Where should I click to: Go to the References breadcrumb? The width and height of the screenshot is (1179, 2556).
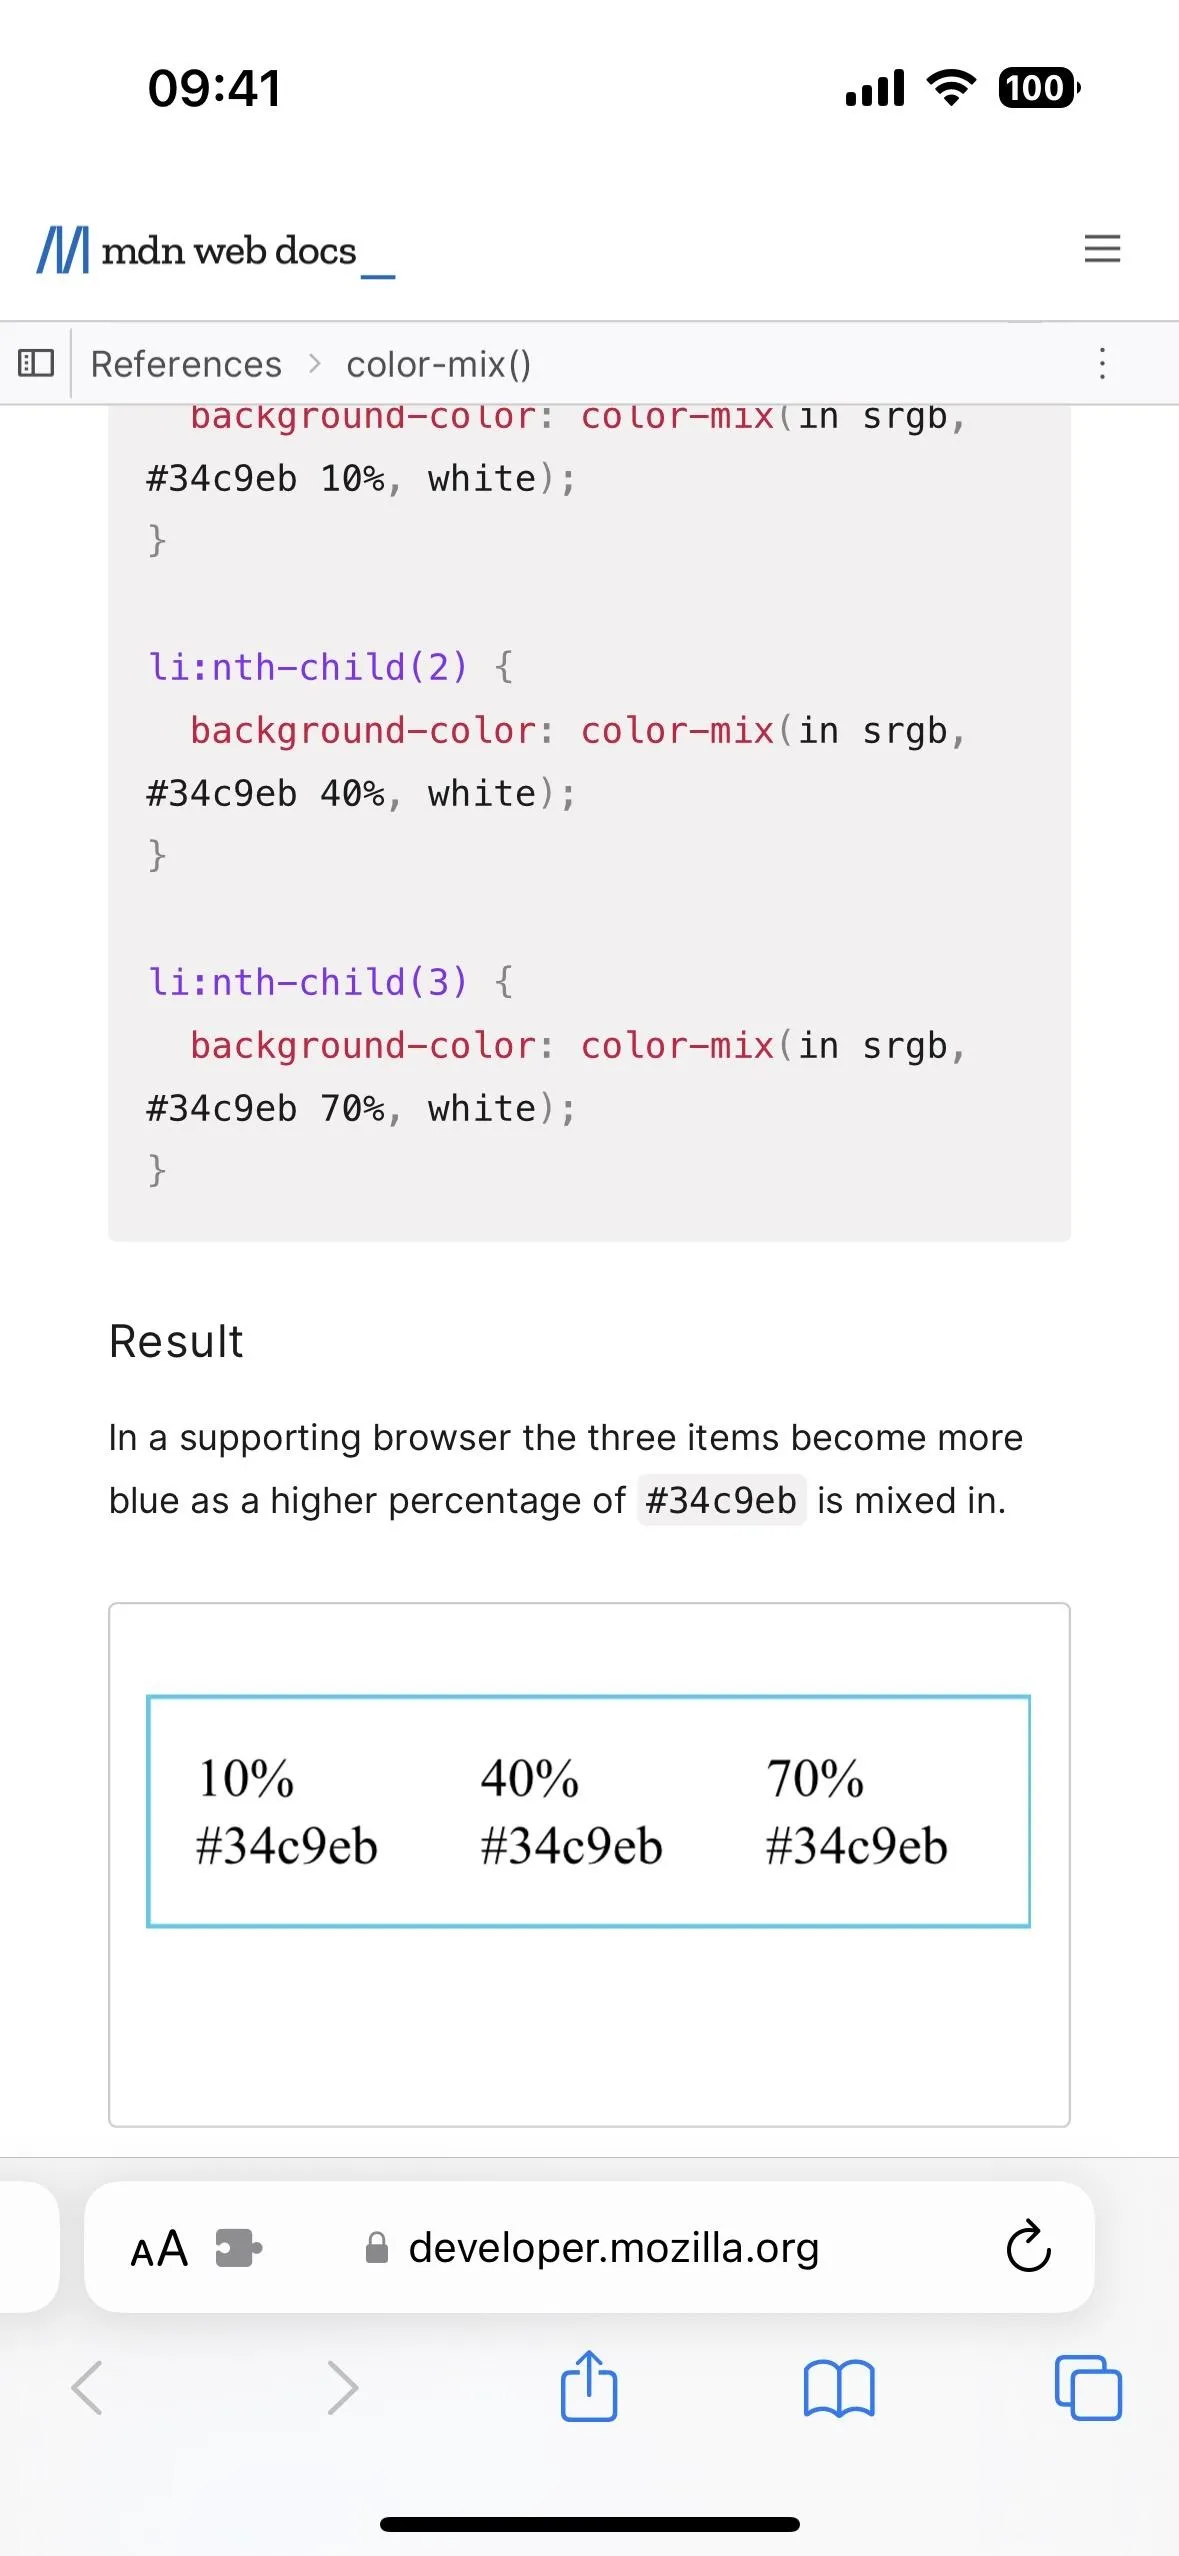pyautogui.click(x=186, y=364)
